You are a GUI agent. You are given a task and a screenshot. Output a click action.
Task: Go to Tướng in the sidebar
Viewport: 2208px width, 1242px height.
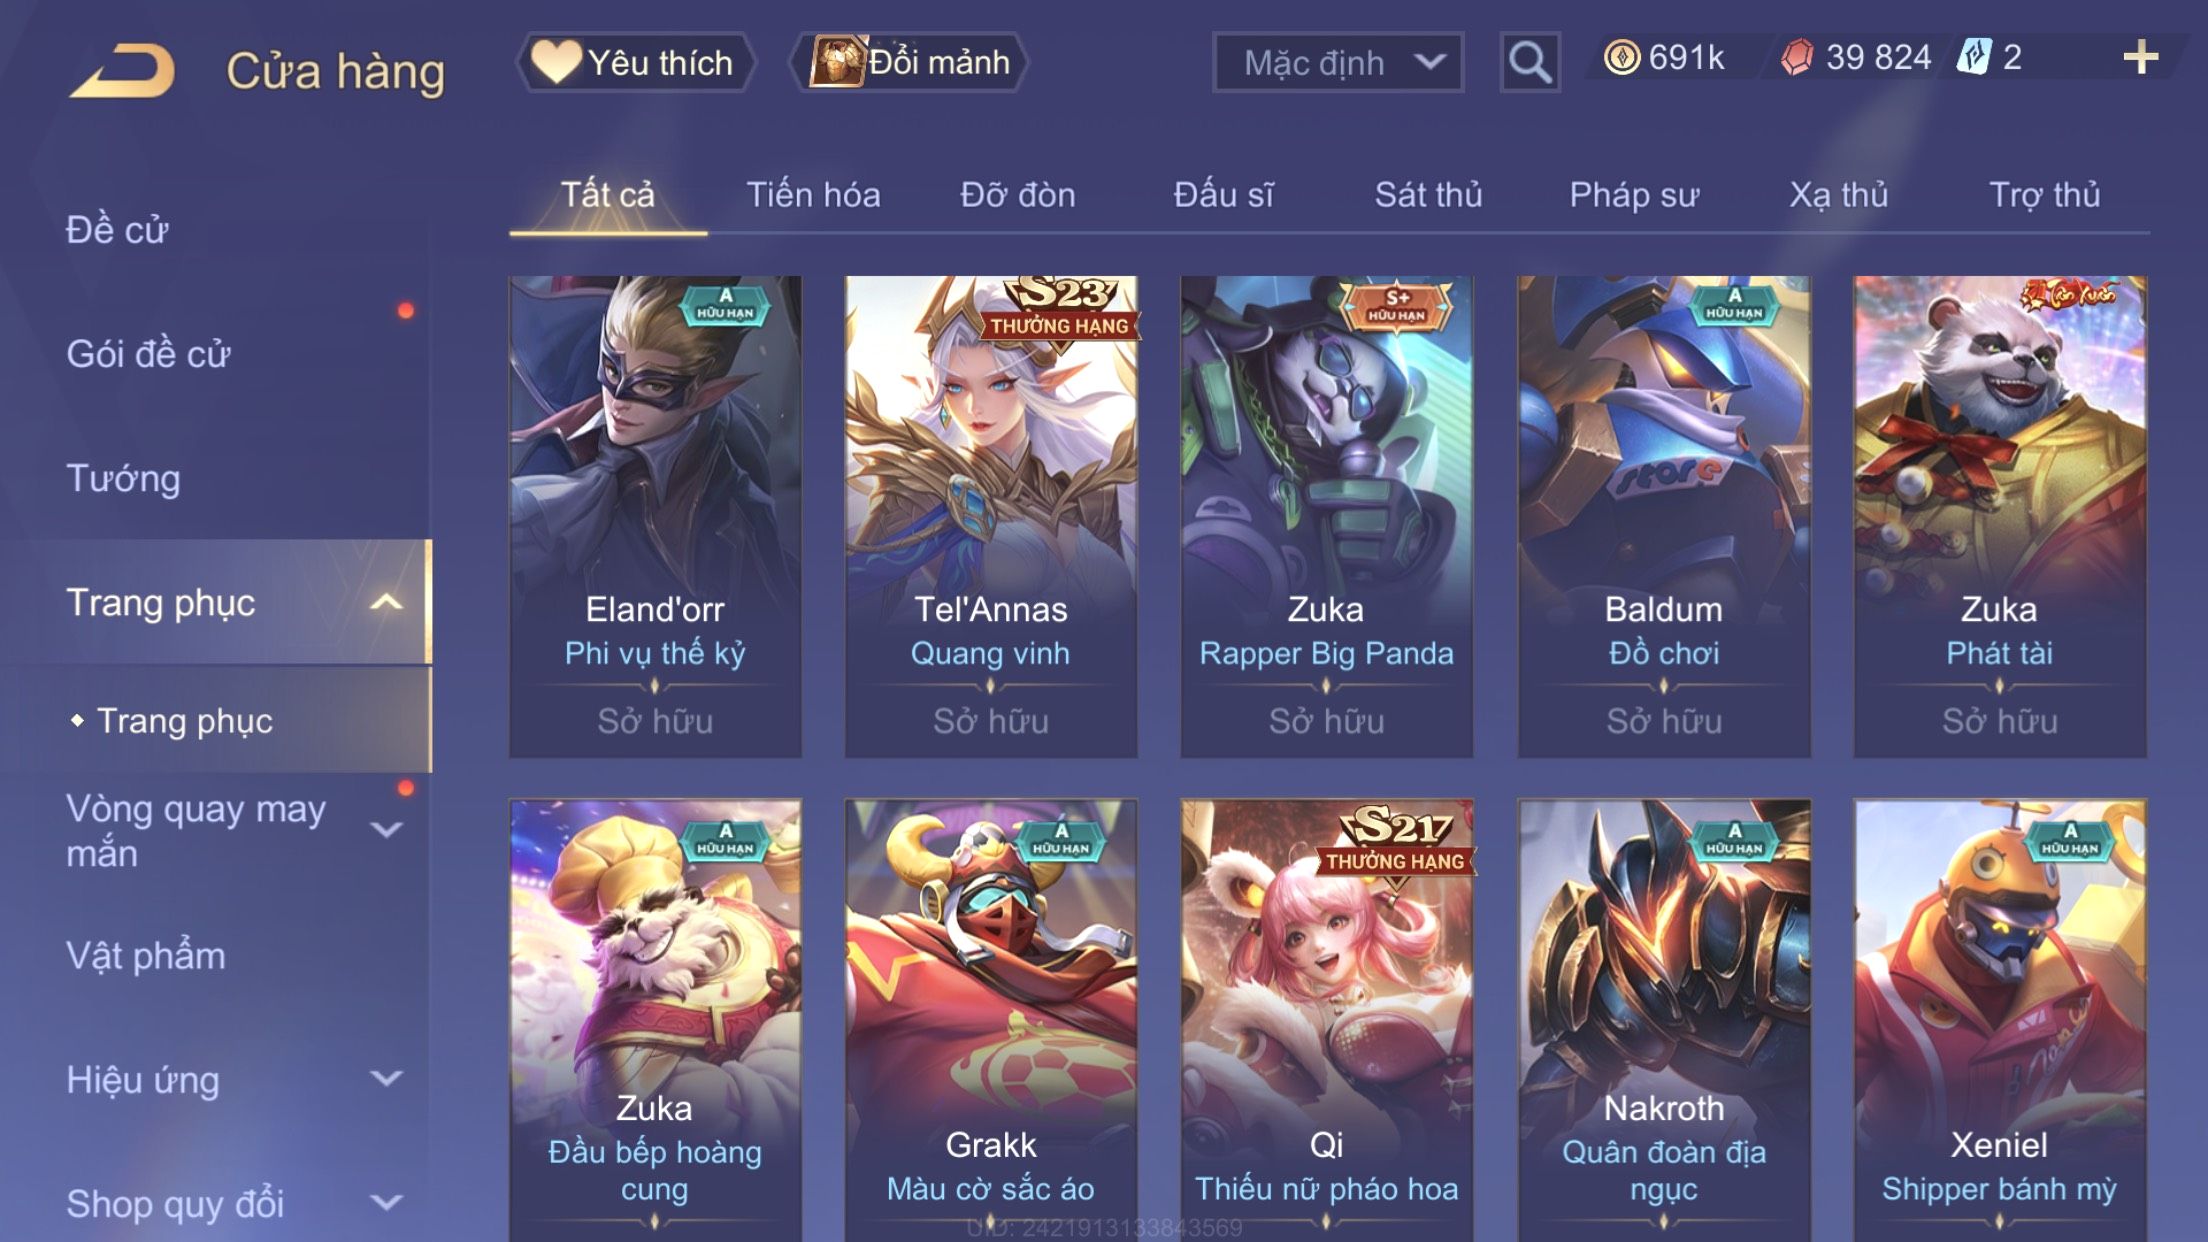coord(123,478)
